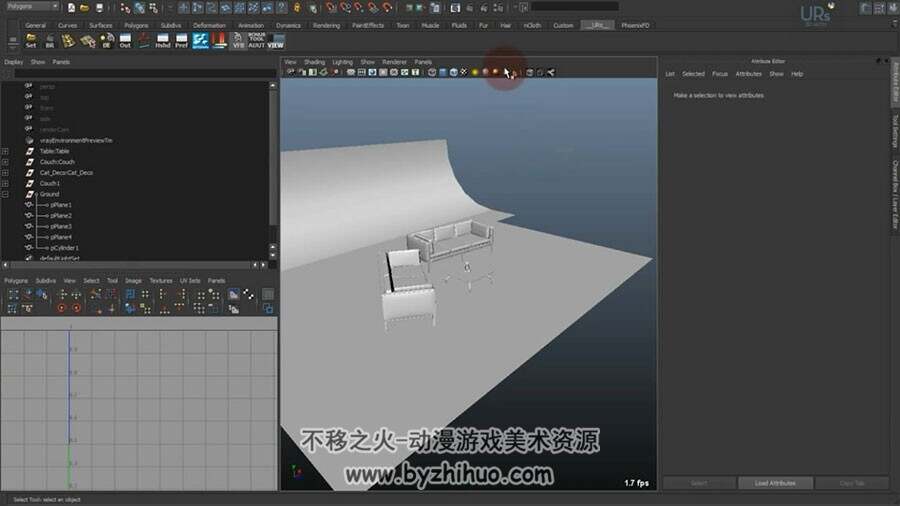Switch to the Polygons shelf tab
Screen dimensions: 900x506
[x=136, y=26]
